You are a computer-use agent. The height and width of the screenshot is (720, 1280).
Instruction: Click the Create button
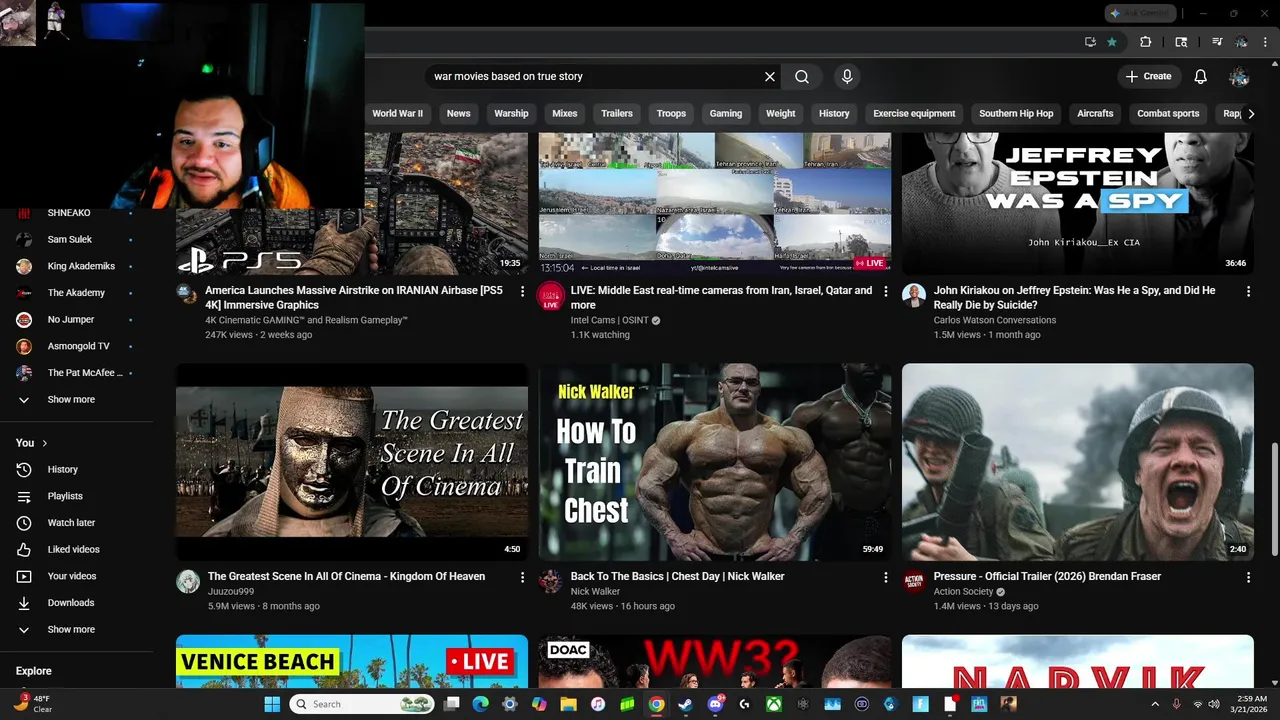tap(1148, 76)
